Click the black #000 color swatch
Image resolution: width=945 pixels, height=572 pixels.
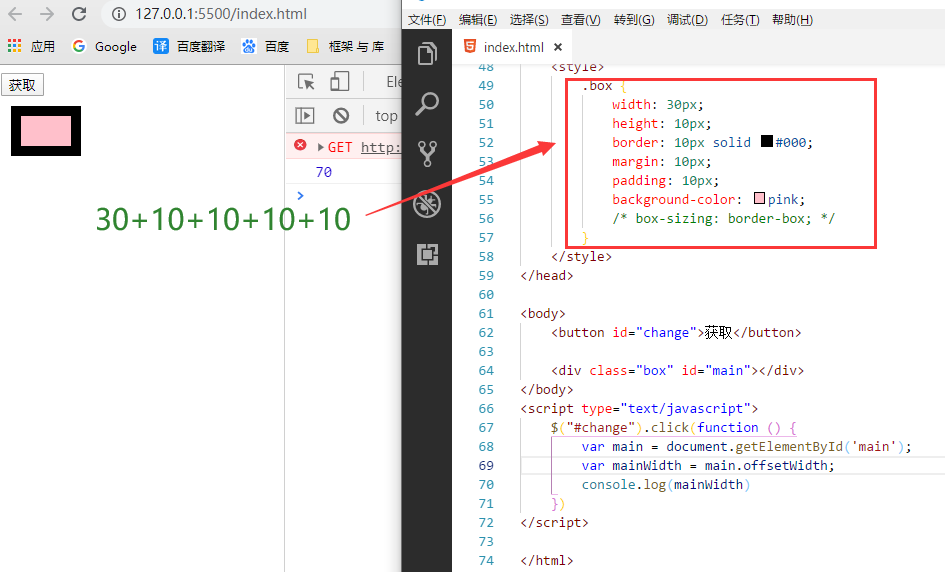click(x=767, y=141)
